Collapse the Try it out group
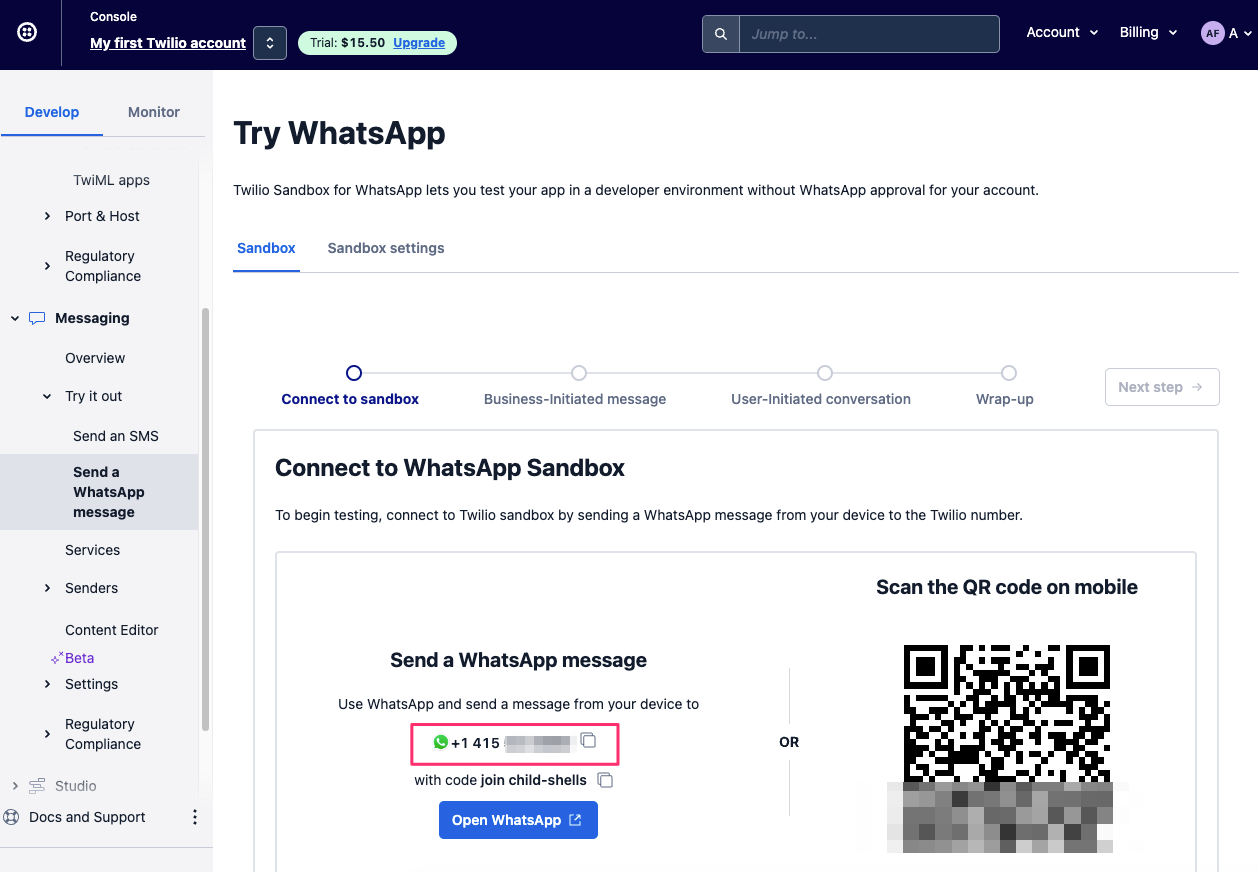Screen dimensions: 1258x872 tap(47, 396)
